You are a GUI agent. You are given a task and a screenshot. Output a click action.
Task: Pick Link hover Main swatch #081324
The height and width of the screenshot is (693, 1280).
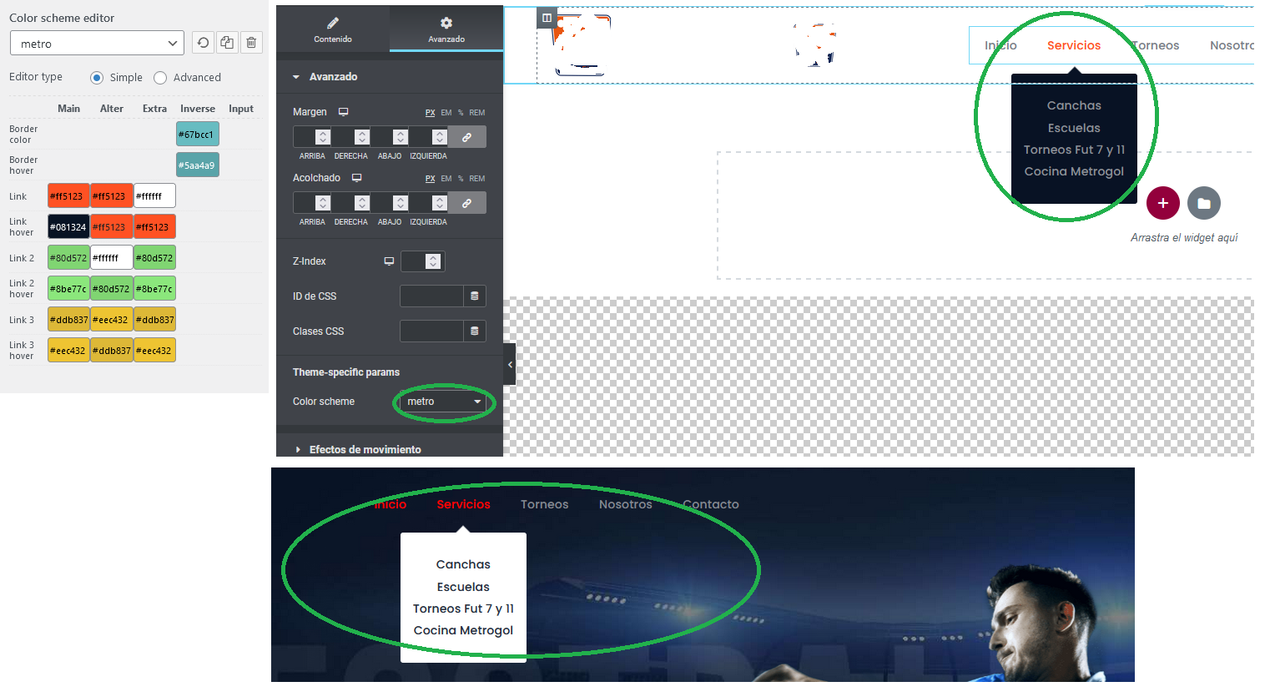click(x=68, y=226)
